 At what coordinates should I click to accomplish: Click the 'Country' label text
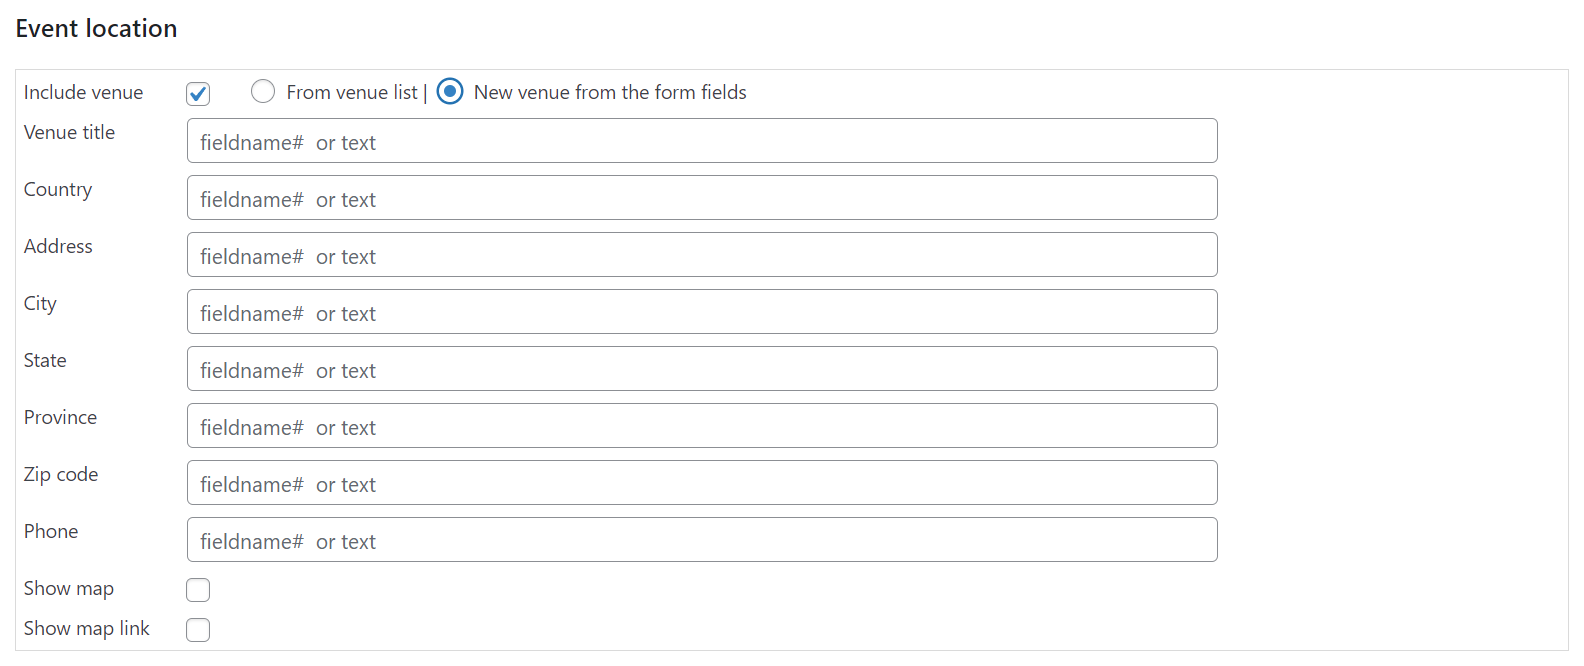pyautogui.click(x=58, y=190)
